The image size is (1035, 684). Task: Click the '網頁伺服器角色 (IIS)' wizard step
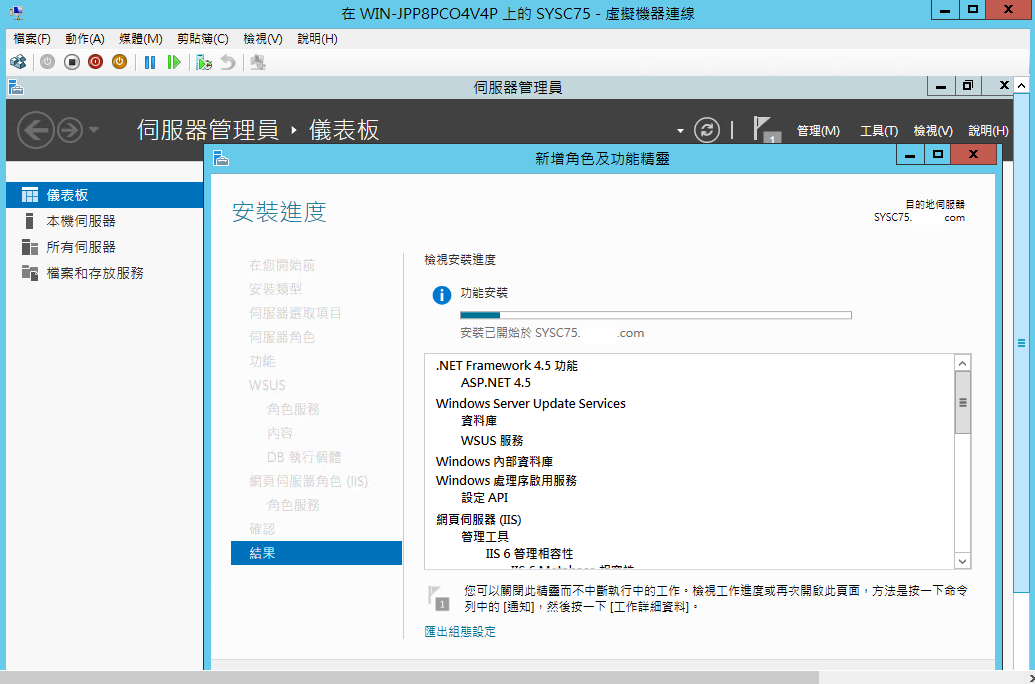point(308,481)
